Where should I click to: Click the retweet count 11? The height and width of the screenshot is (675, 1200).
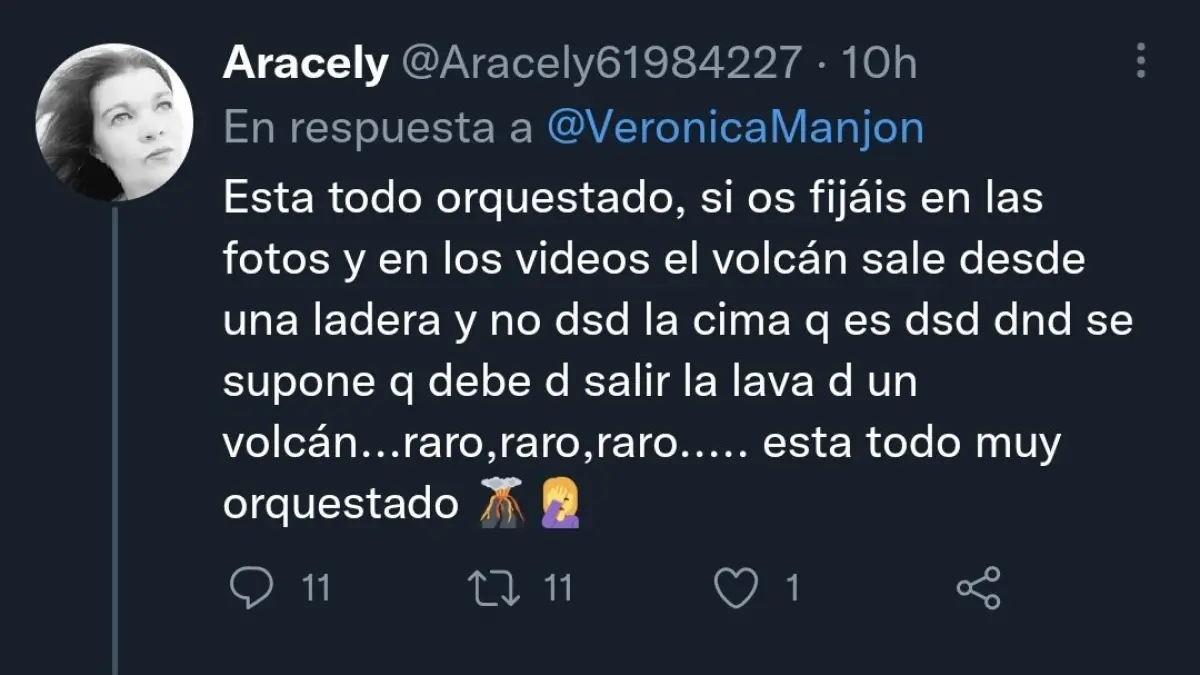557,588
